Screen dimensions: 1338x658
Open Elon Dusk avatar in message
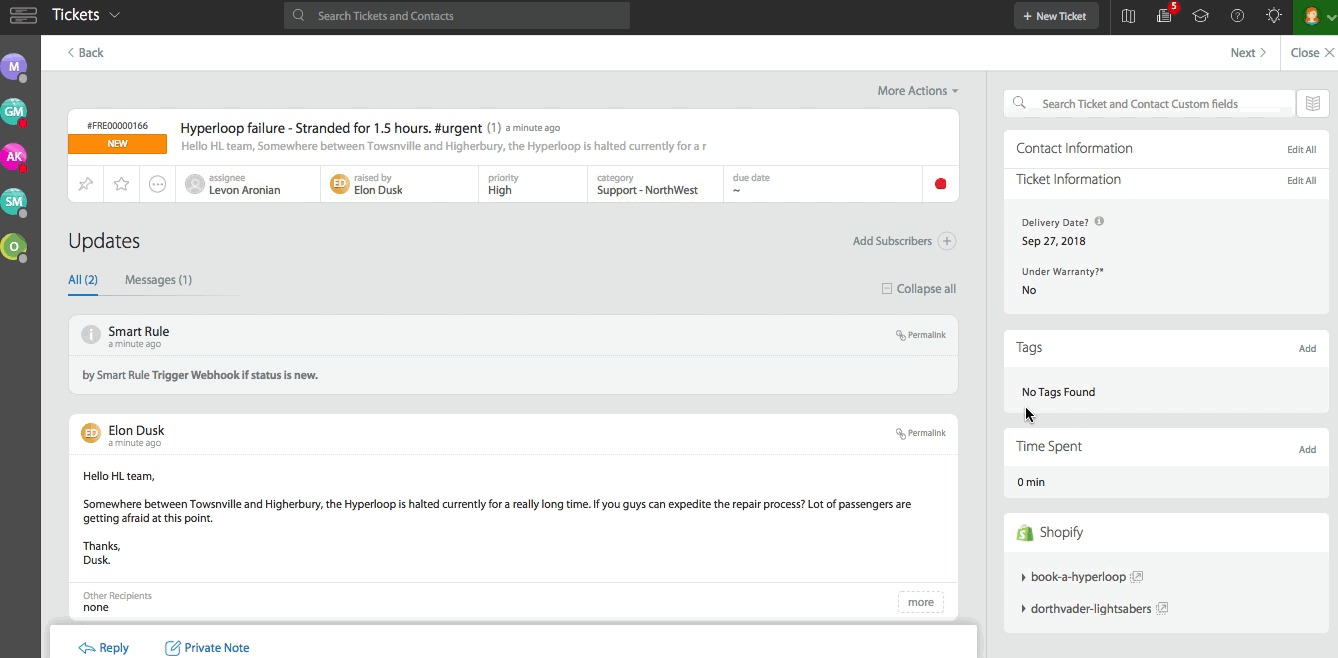(91, 433)
